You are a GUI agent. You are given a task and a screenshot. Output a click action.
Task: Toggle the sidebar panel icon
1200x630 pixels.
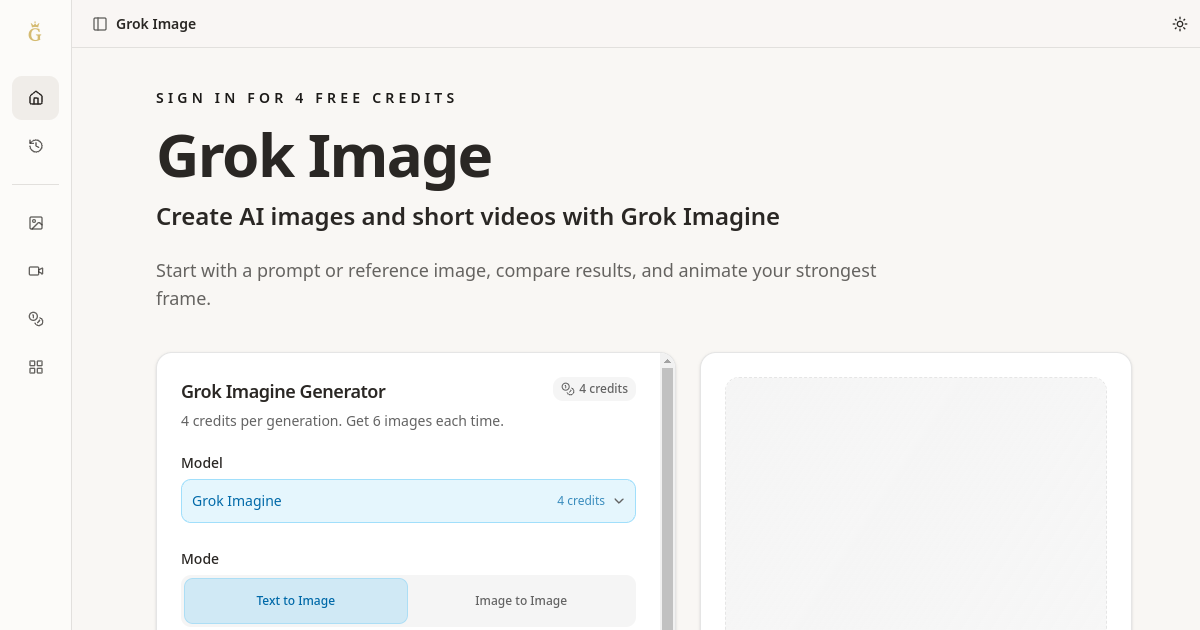click(100, 24)
